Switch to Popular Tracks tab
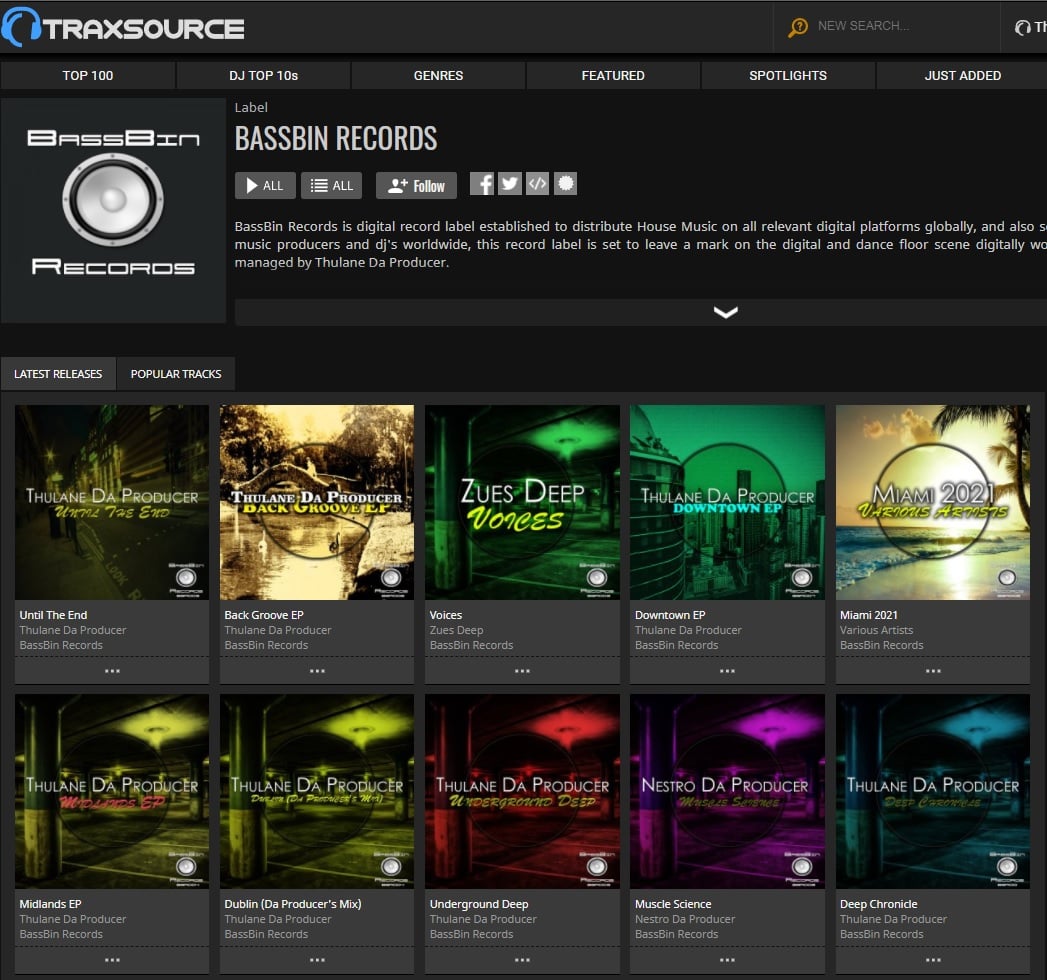Screen dimensions: 1047x980 click(176, 374)
